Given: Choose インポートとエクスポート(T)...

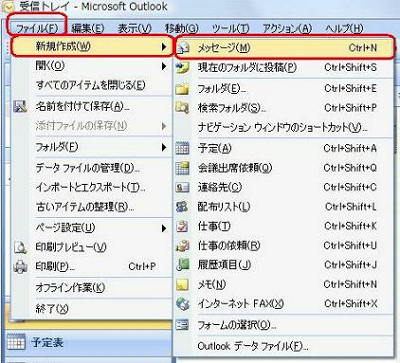Looking at the screenshot, I should (91, 187).
